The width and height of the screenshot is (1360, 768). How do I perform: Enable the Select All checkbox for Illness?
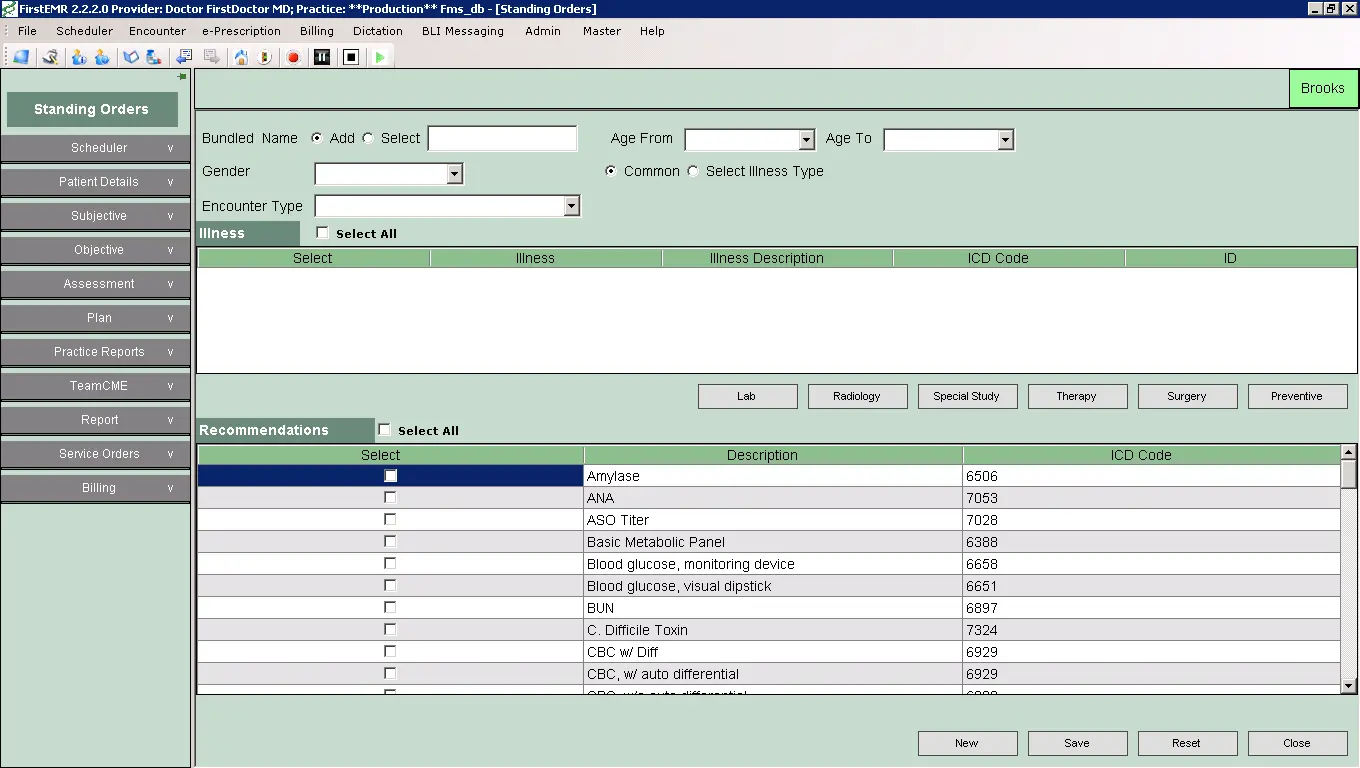pos(322,233)
